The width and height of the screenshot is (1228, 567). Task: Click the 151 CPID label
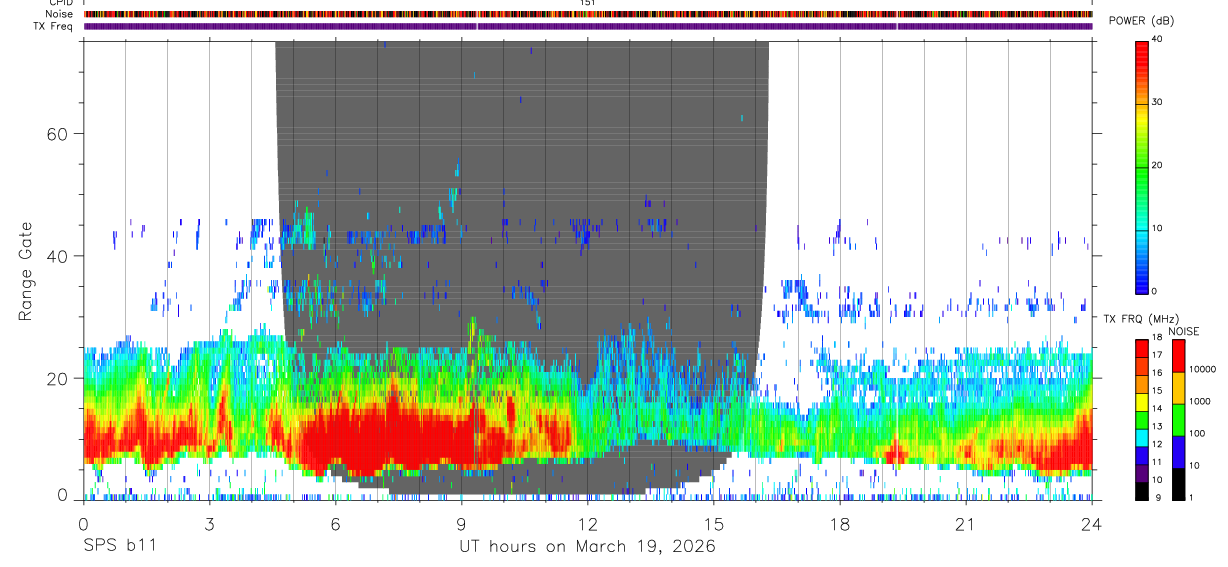588,4
